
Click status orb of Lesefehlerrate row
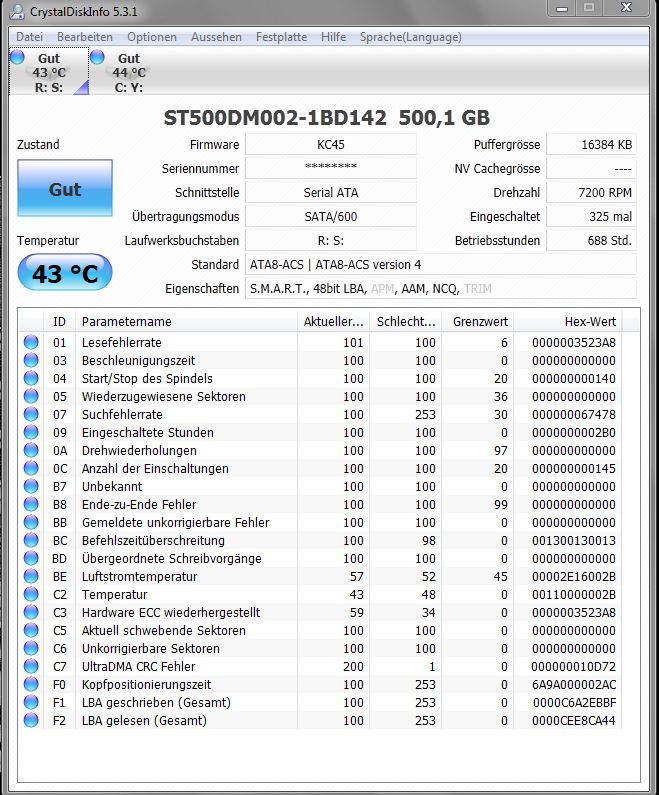pyautogui.click(x=31, y=342)
